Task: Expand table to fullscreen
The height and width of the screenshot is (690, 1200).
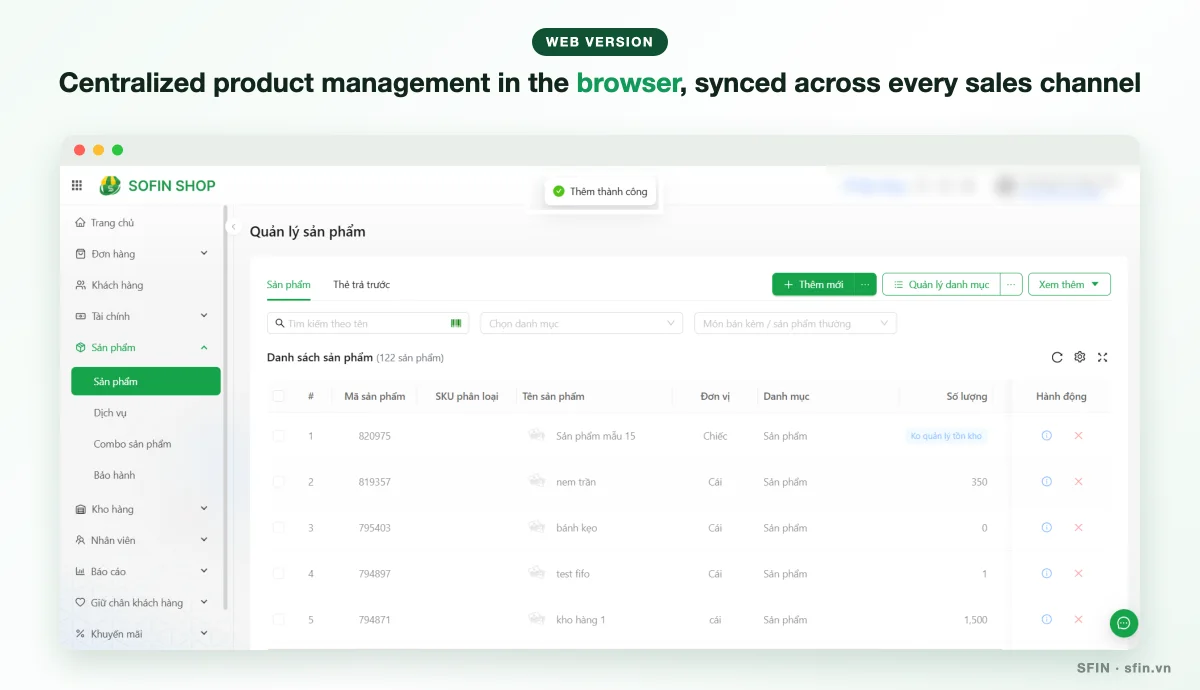Action: point(1103,357)
